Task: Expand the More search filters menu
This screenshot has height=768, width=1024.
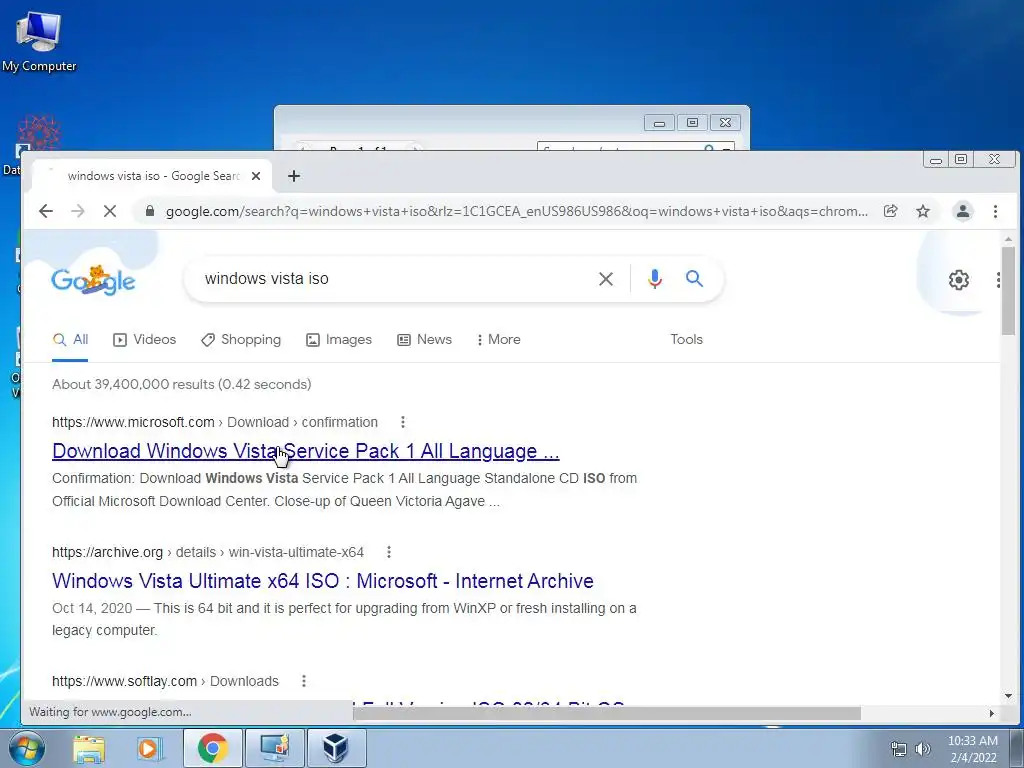Action: pyautogui.click(x=499, y=340)
